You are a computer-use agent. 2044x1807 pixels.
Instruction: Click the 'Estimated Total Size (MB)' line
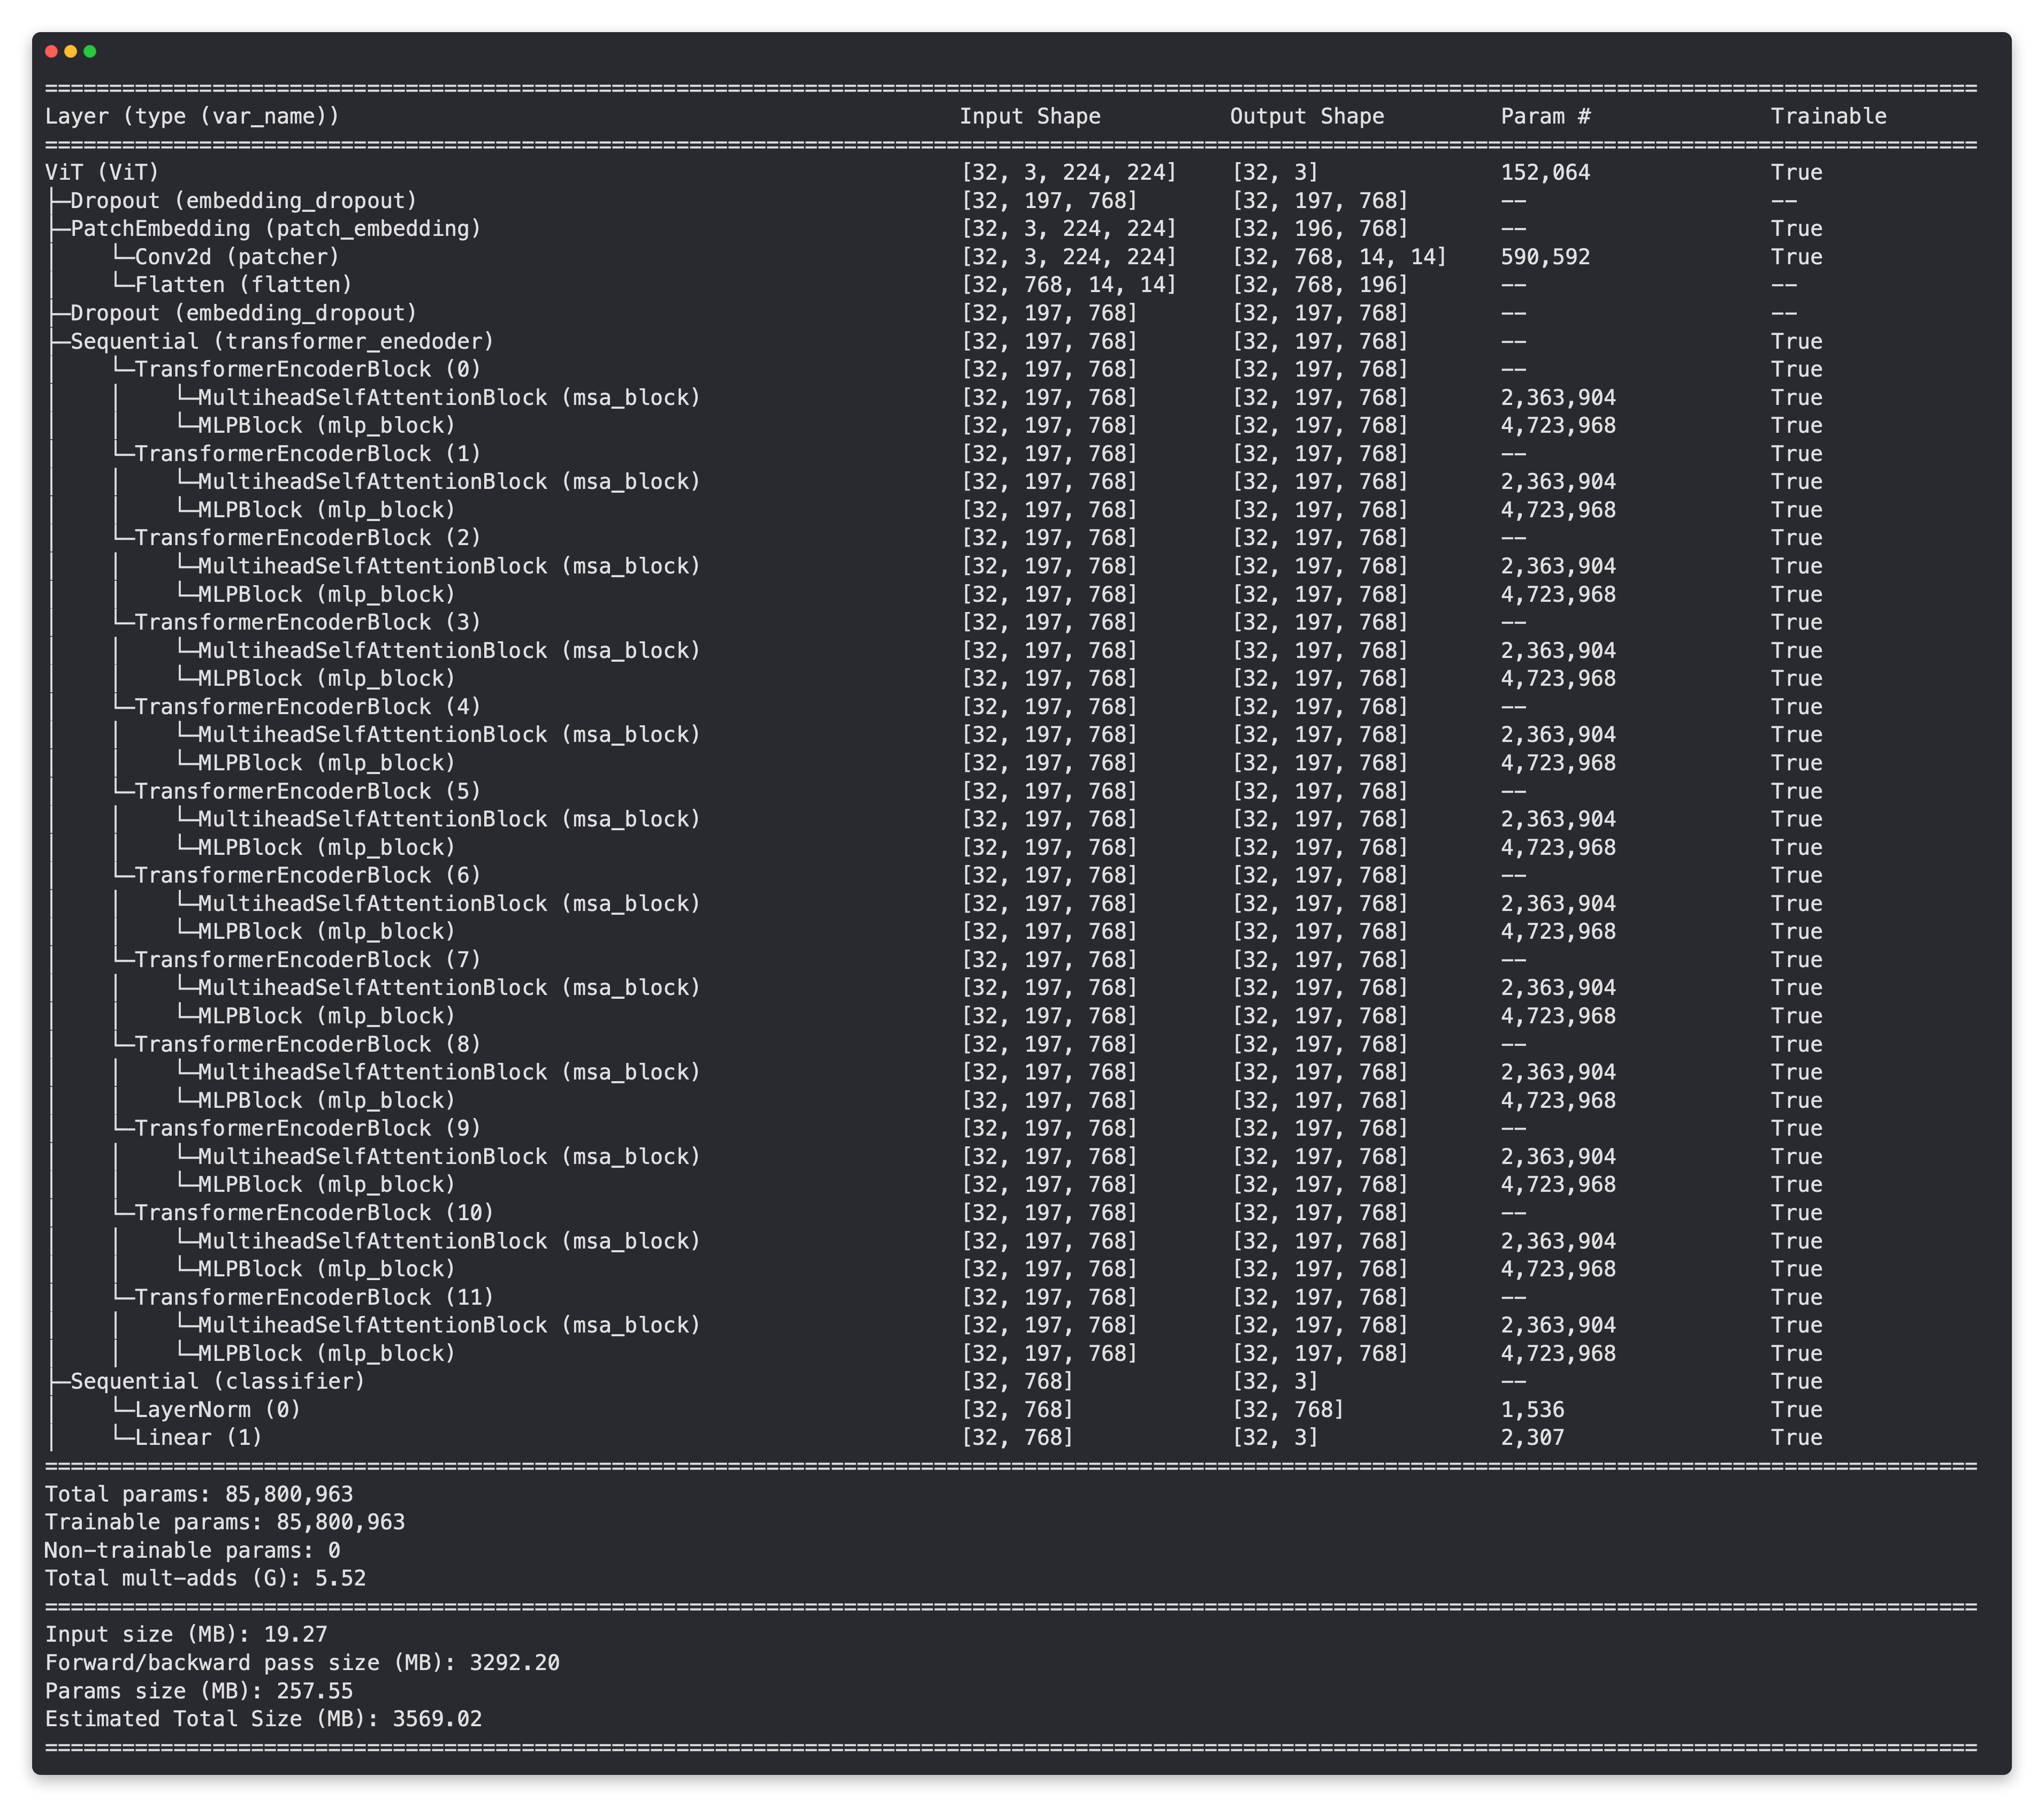[x=263, y=1718]
